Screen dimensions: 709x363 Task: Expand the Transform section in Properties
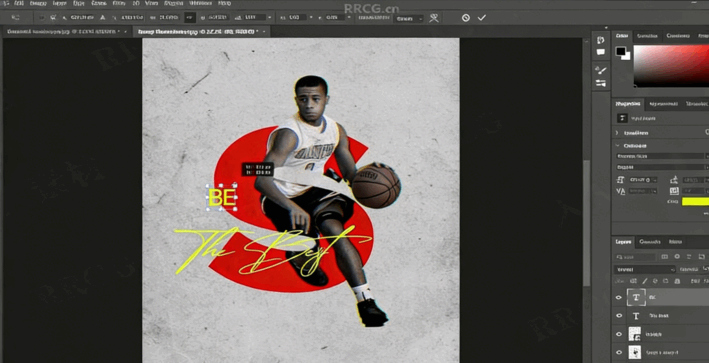pyautogui.click(x=617, y=133)
